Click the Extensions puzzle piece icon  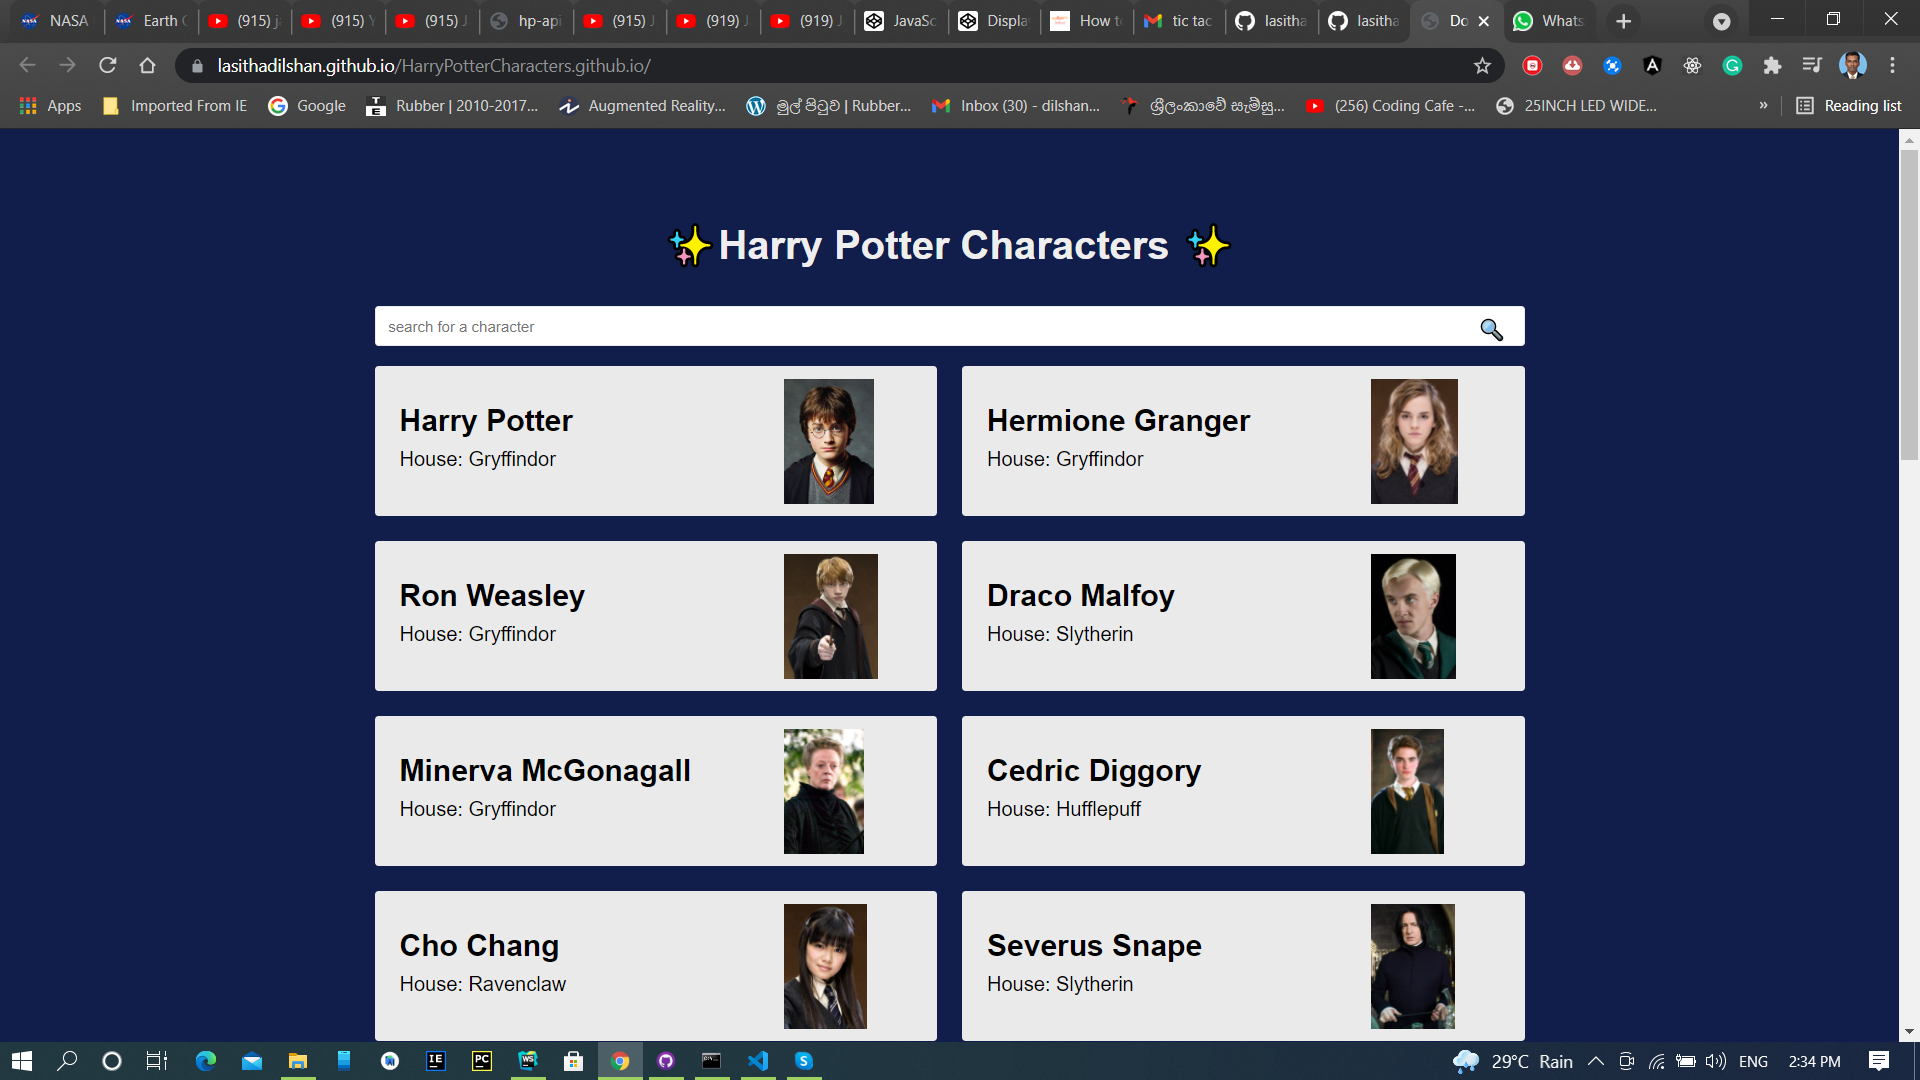point(1773,65)
